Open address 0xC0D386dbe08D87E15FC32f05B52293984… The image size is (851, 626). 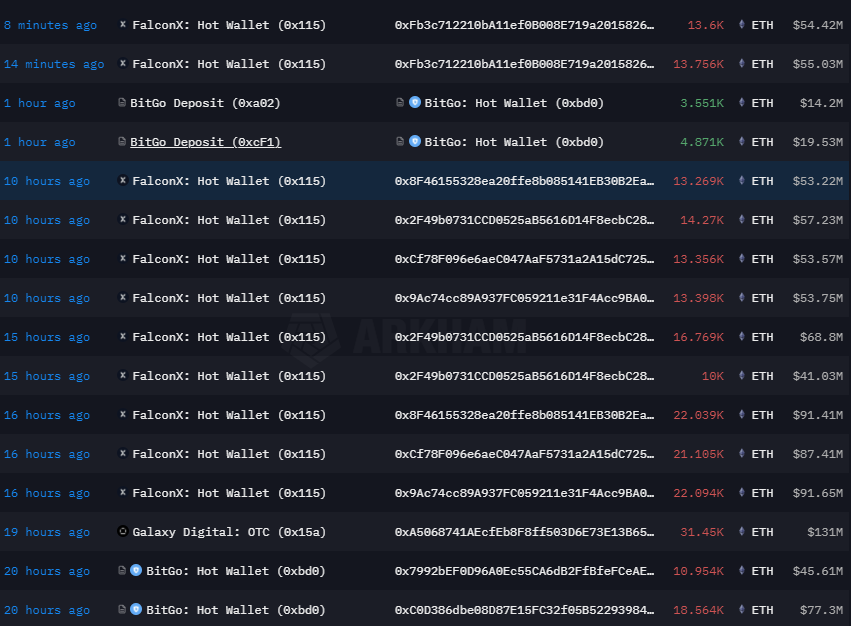pyautogui.click(x=524, y=610)
